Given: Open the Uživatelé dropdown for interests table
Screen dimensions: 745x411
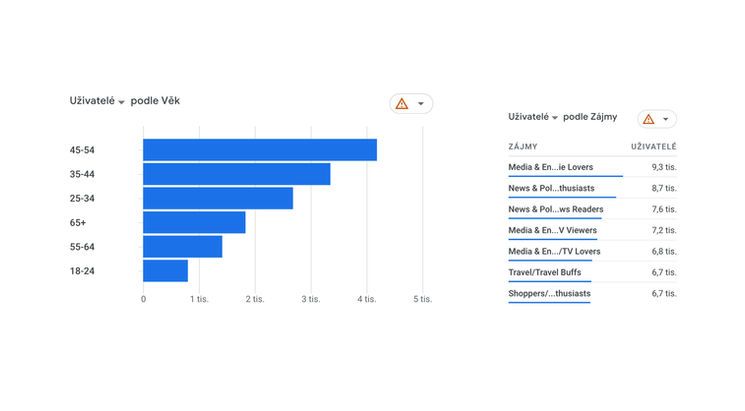Looking at the screenshot, I should point(534,118).
